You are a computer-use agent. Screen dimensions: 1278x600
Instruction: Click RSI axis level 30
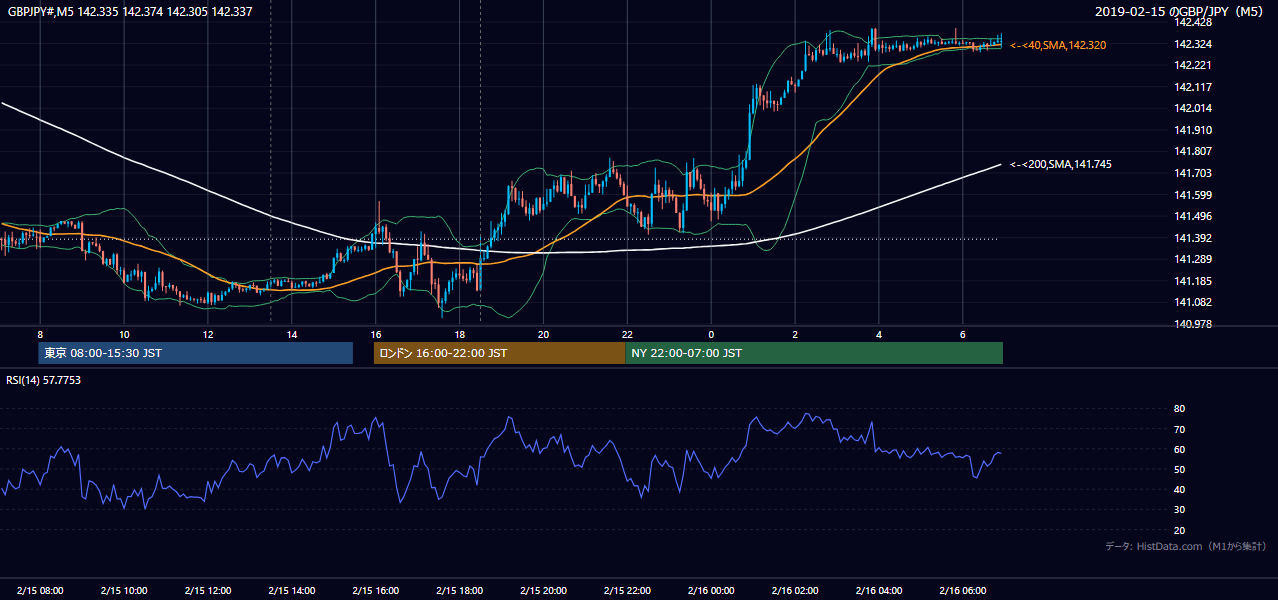point(1179,510)
